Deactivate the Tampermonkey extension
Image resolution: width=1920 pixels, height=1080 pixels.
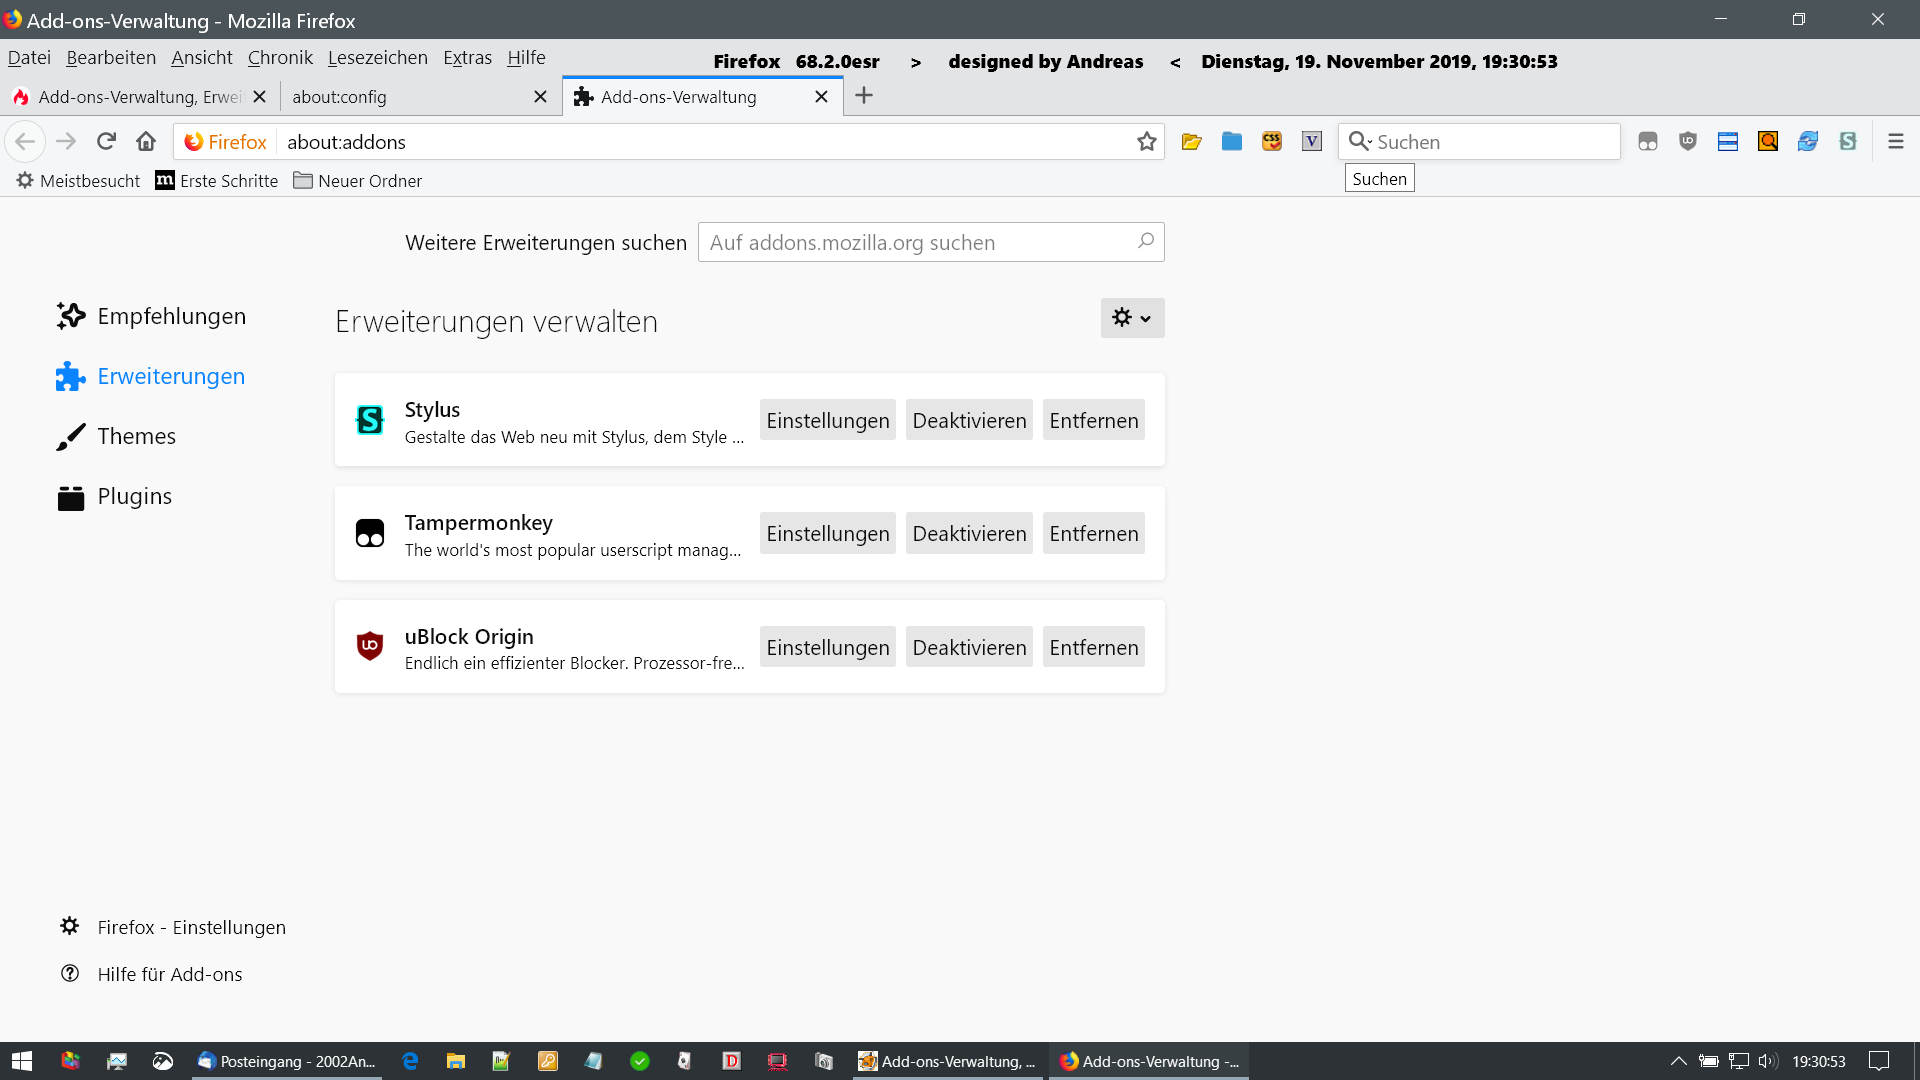click(x=968, y=533)
